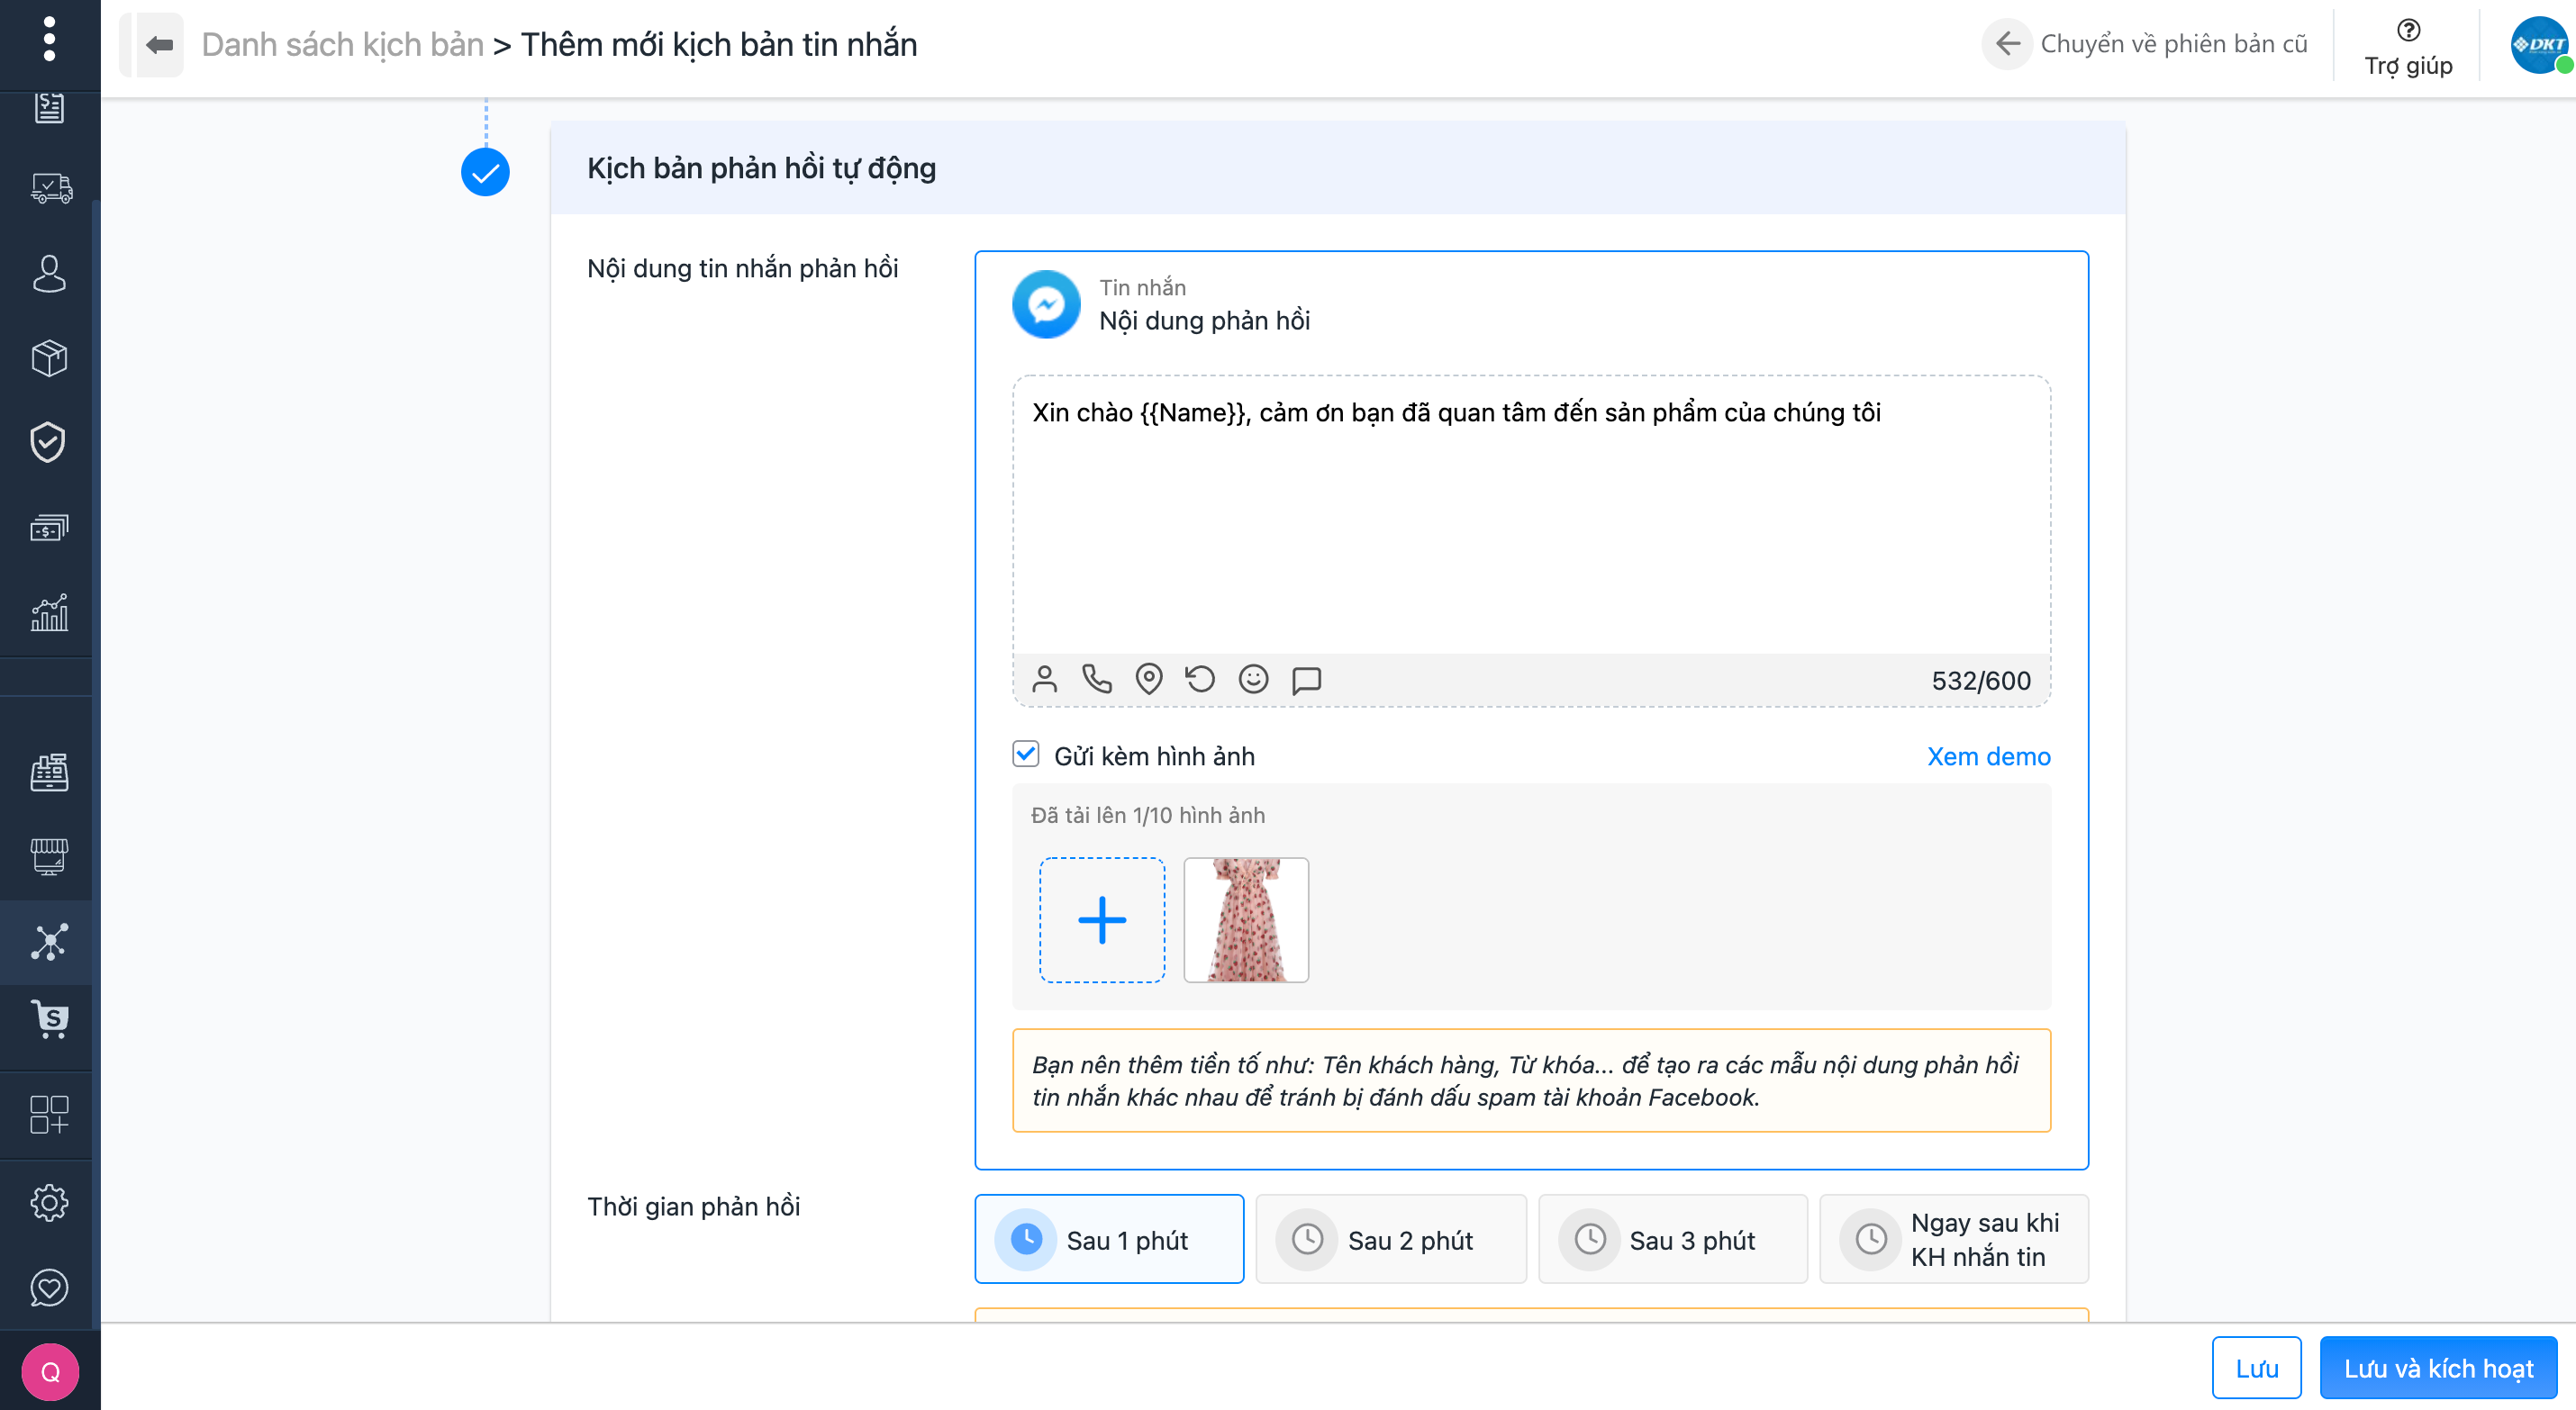The image size is (2576, 1410).
Task: Go to 'Danh sách kịch bản' breadcrumb
Action: [342, 45]
